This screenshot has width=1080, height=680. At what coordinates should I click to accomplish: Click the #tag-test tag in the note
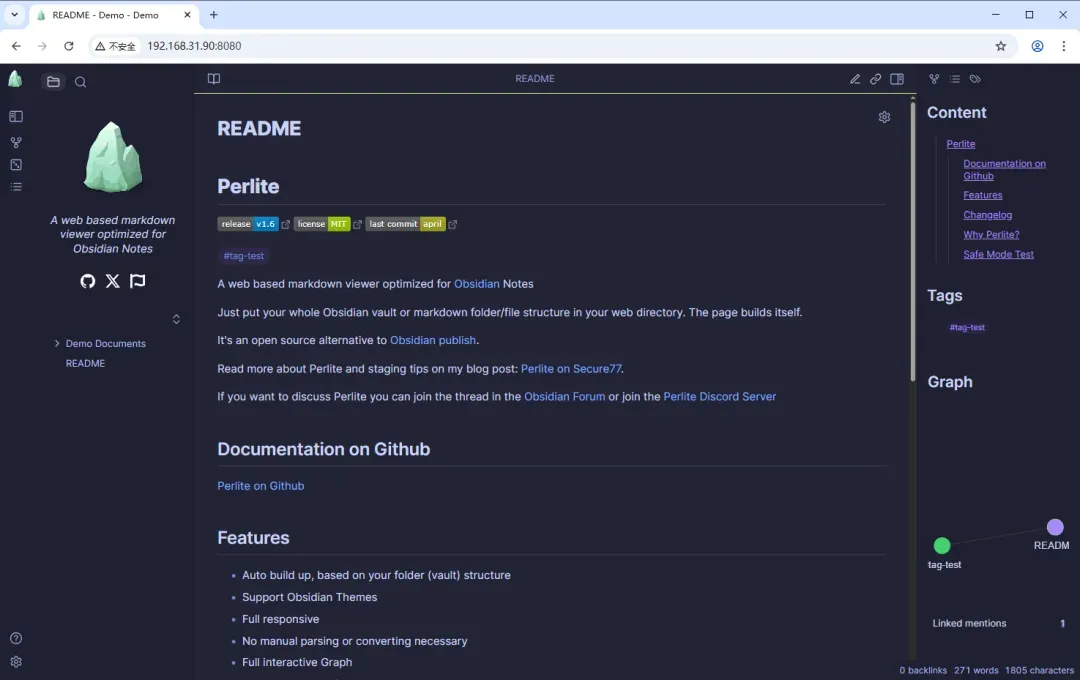pos(244,256)
